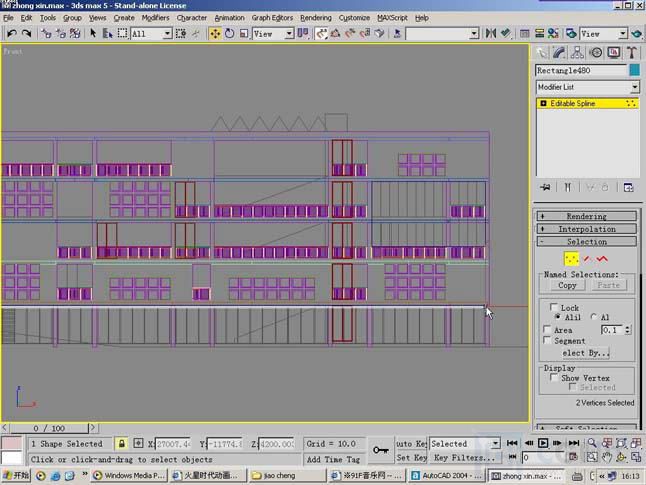Activate the Select and Rotate tool
Viewport: 646px width, 485px height.
click(229, 33)
